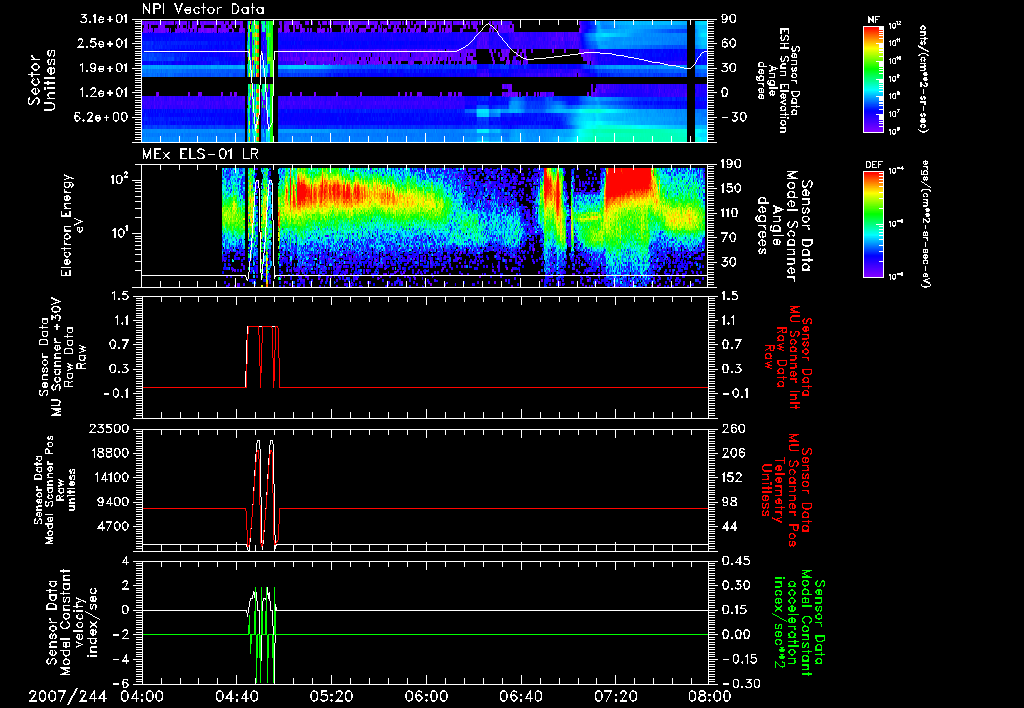Click the '0.45' acceleration tick value

(735, 562)
